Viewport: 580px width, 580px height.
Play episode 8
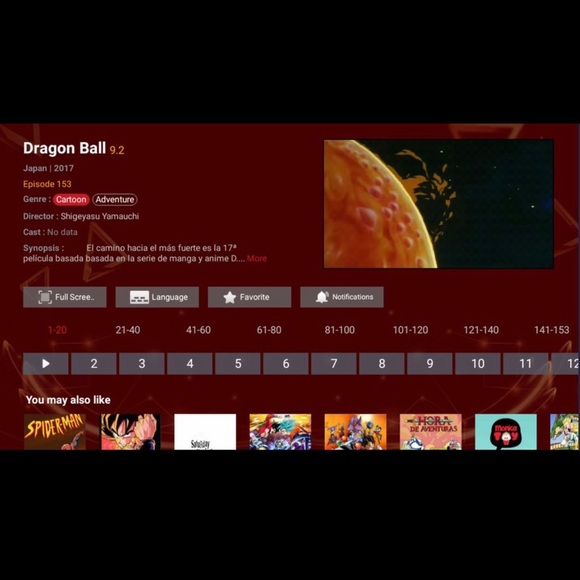coord(382,364)
